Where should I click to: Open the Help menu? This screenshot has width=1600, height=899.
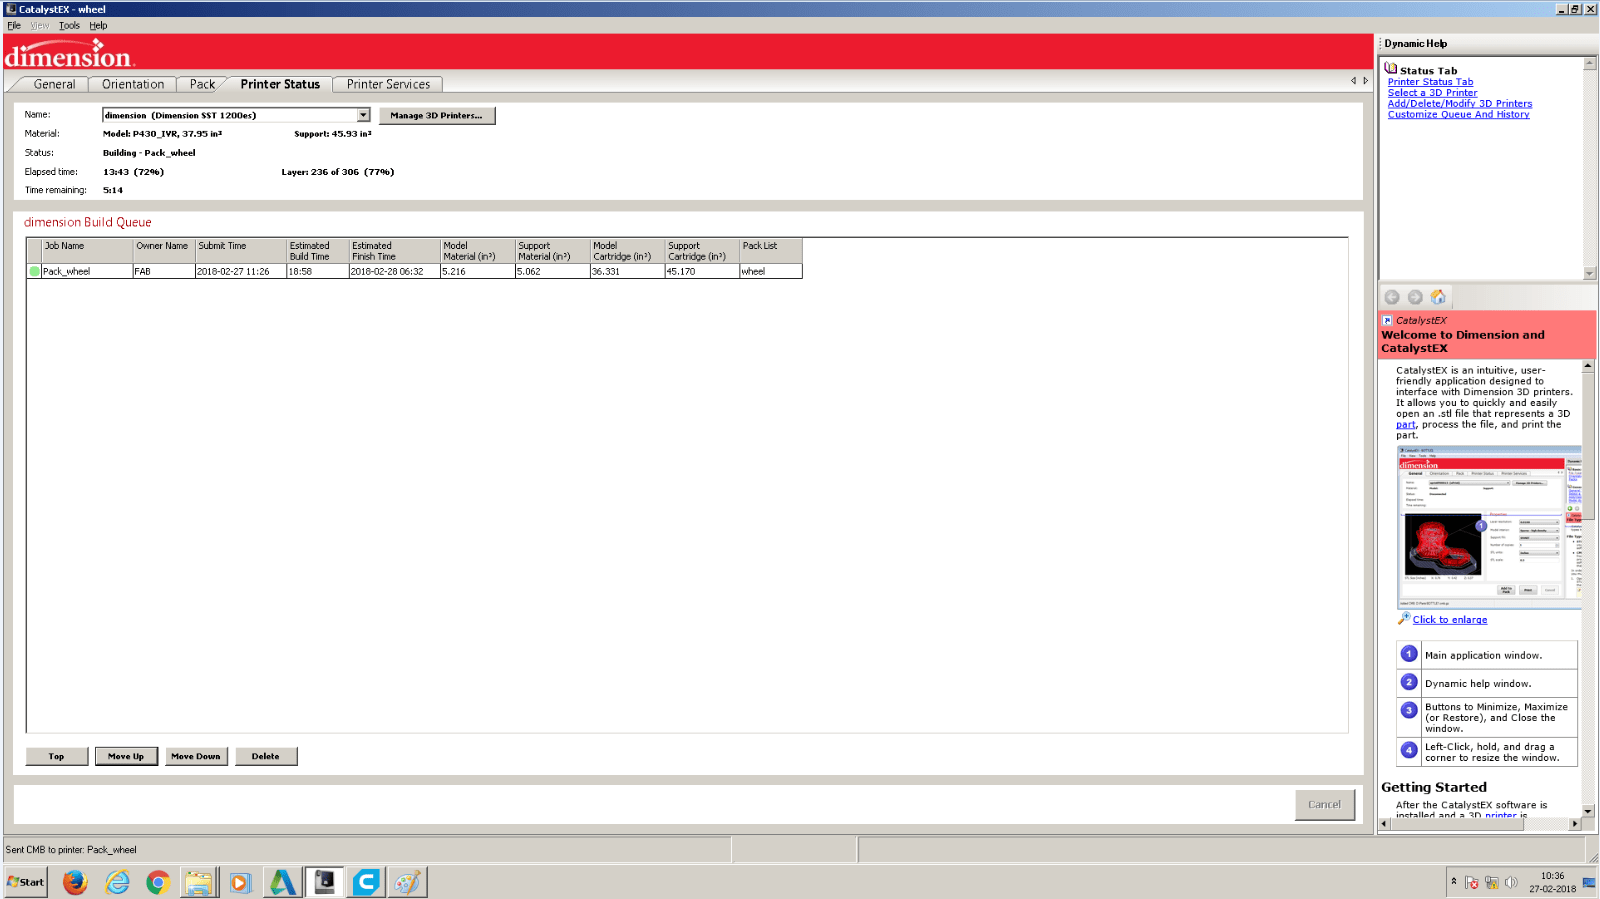click(x=98, y=25)
